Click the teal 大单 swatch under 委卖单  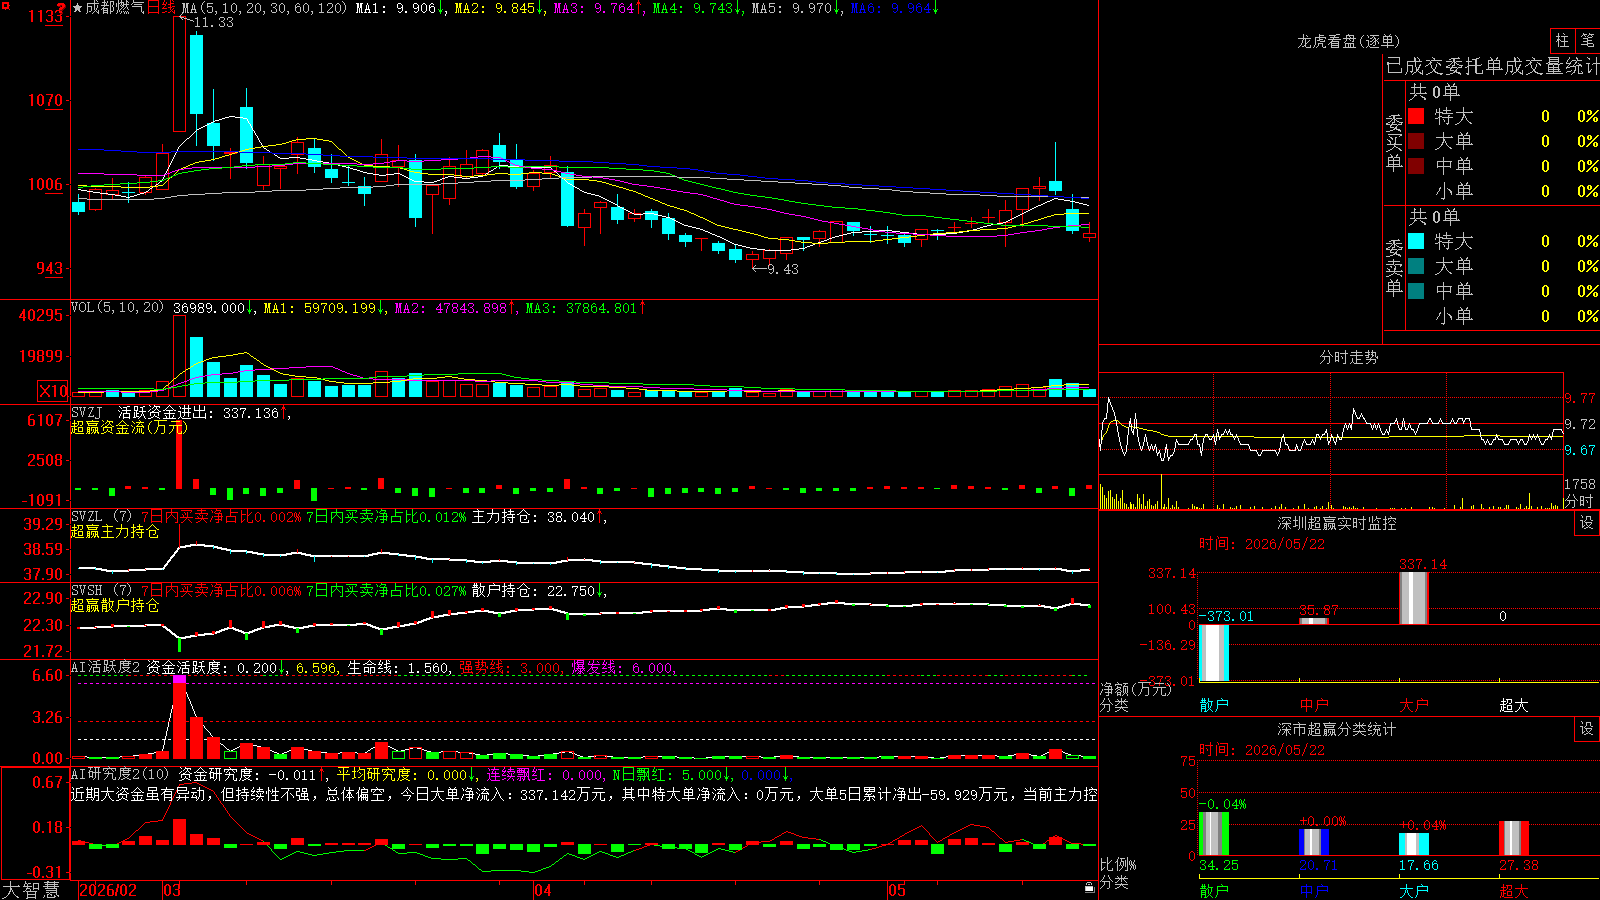(x=1416, y=266)
